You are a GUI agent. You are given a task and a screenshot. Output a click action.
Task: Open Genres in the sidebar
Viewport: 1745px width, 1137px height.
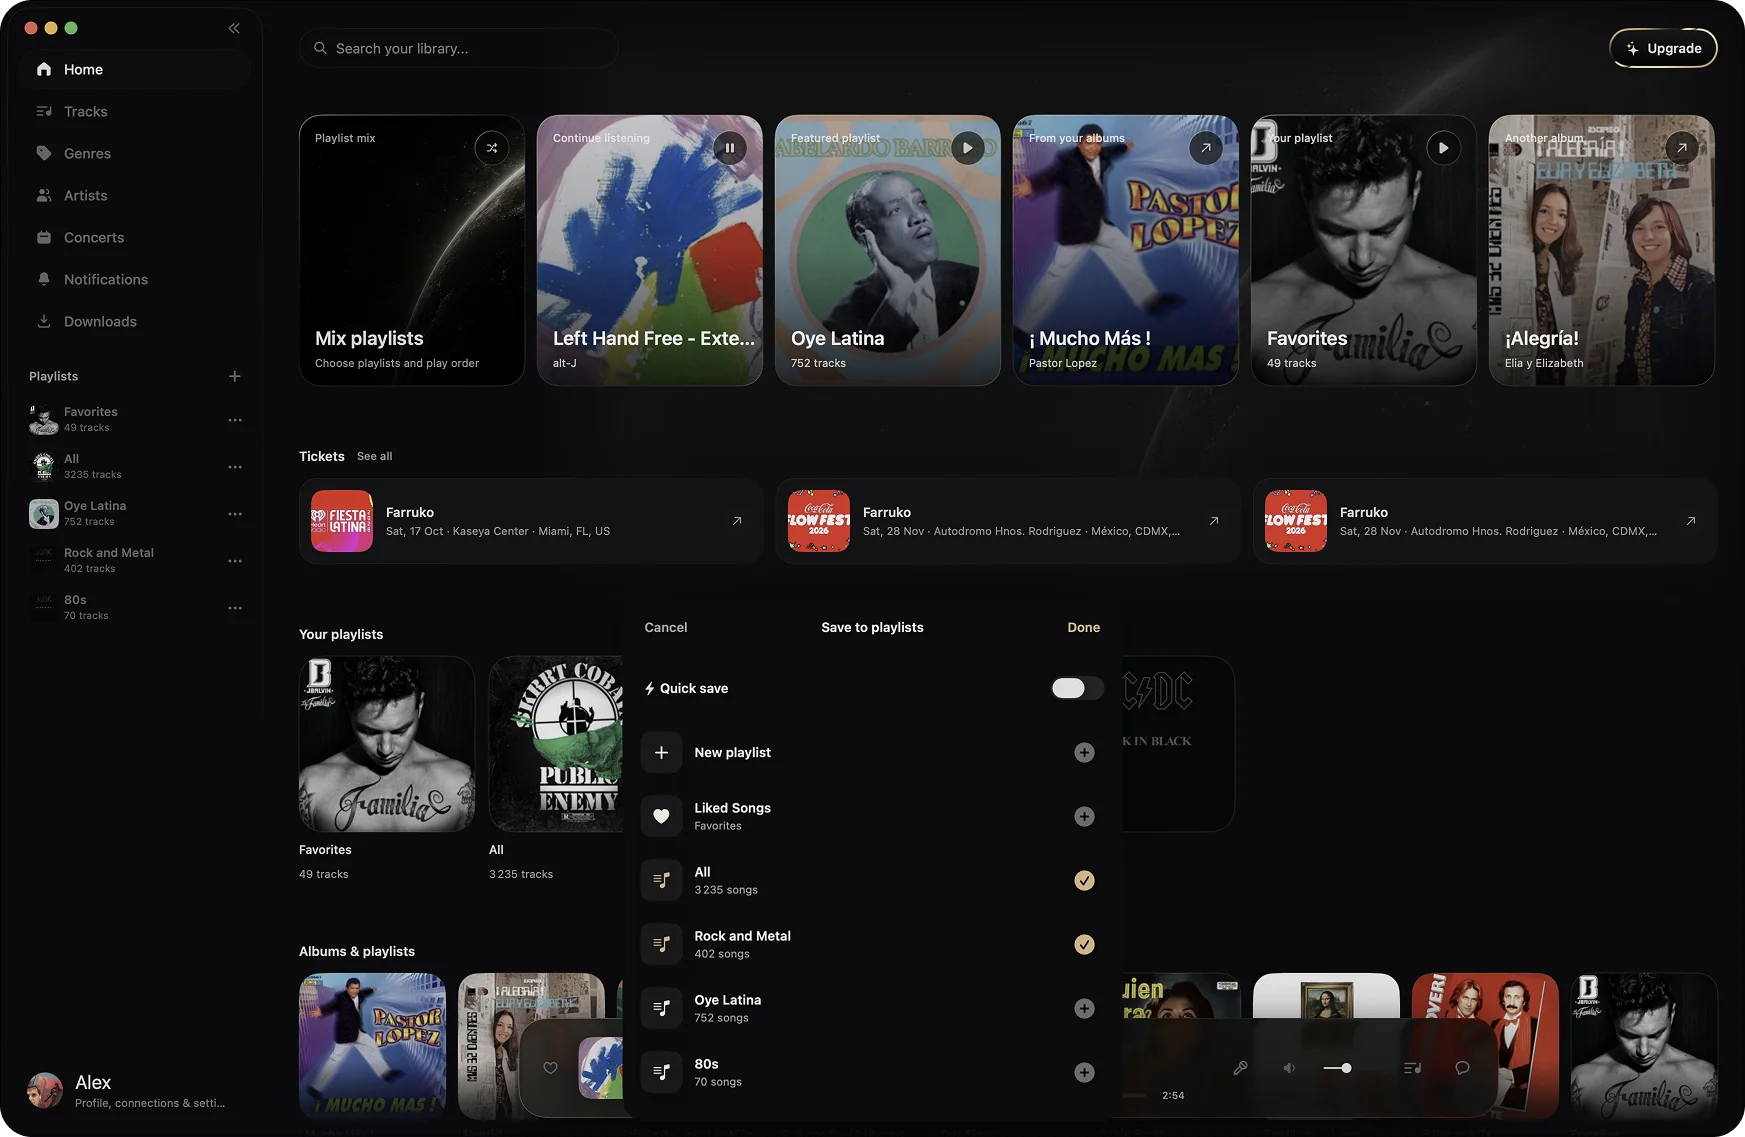pyautogui.click(x=135, y=153)
